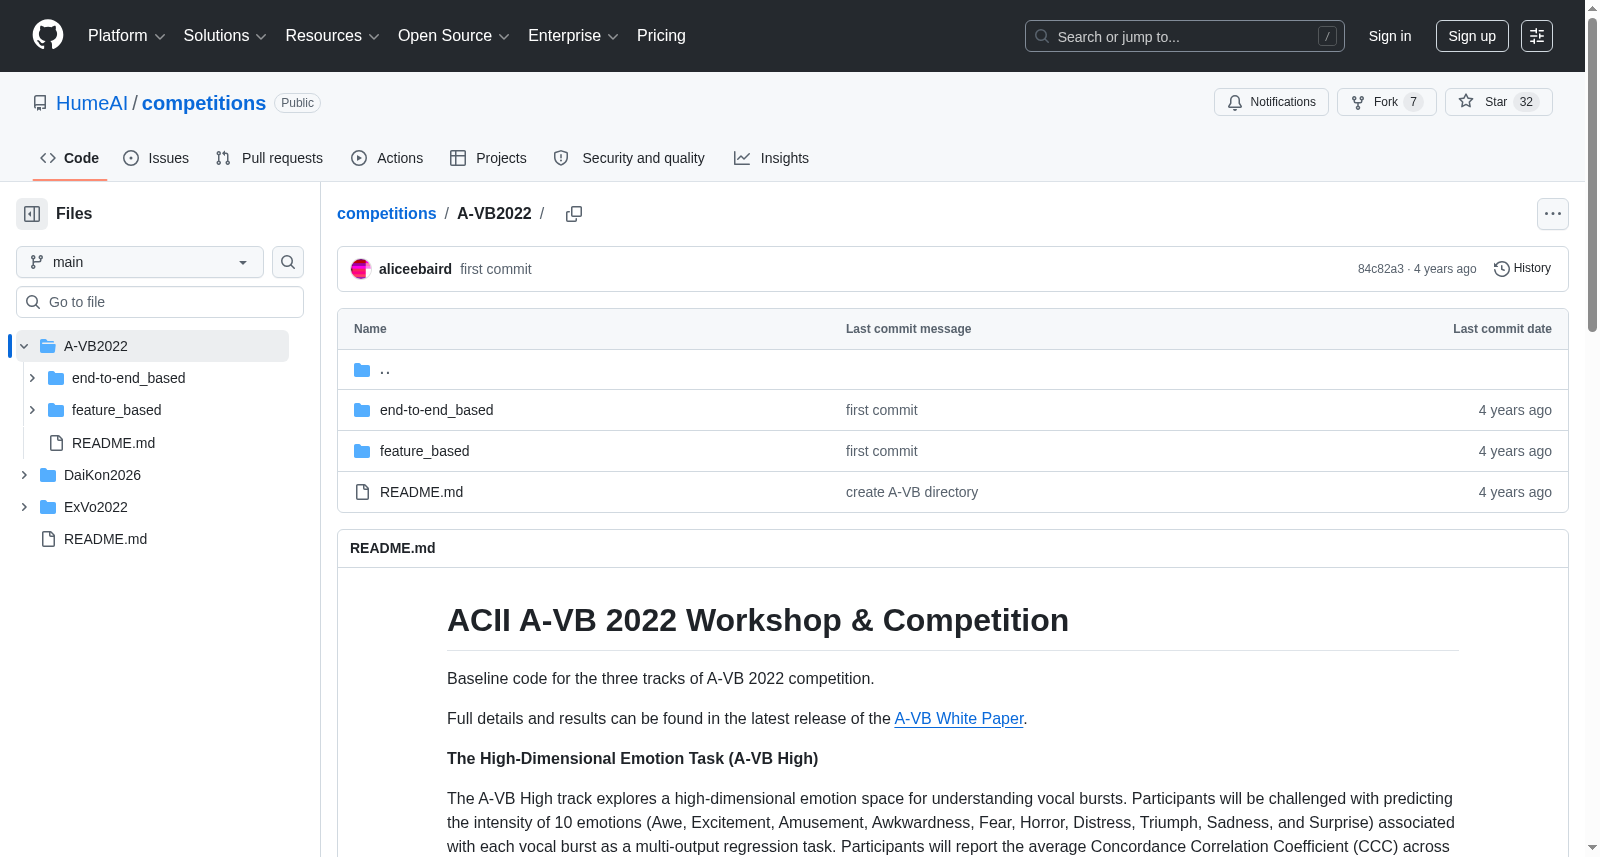This screenshot has width=1600, height=857.
Task: Expand the DaiKon2026 tree chevron
Action: [x=24, y=475]
